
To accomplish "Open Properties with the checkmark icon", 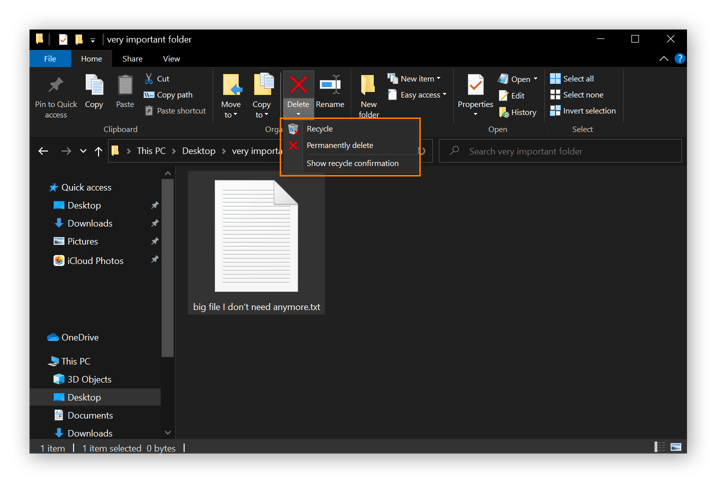I will (475, 86).
